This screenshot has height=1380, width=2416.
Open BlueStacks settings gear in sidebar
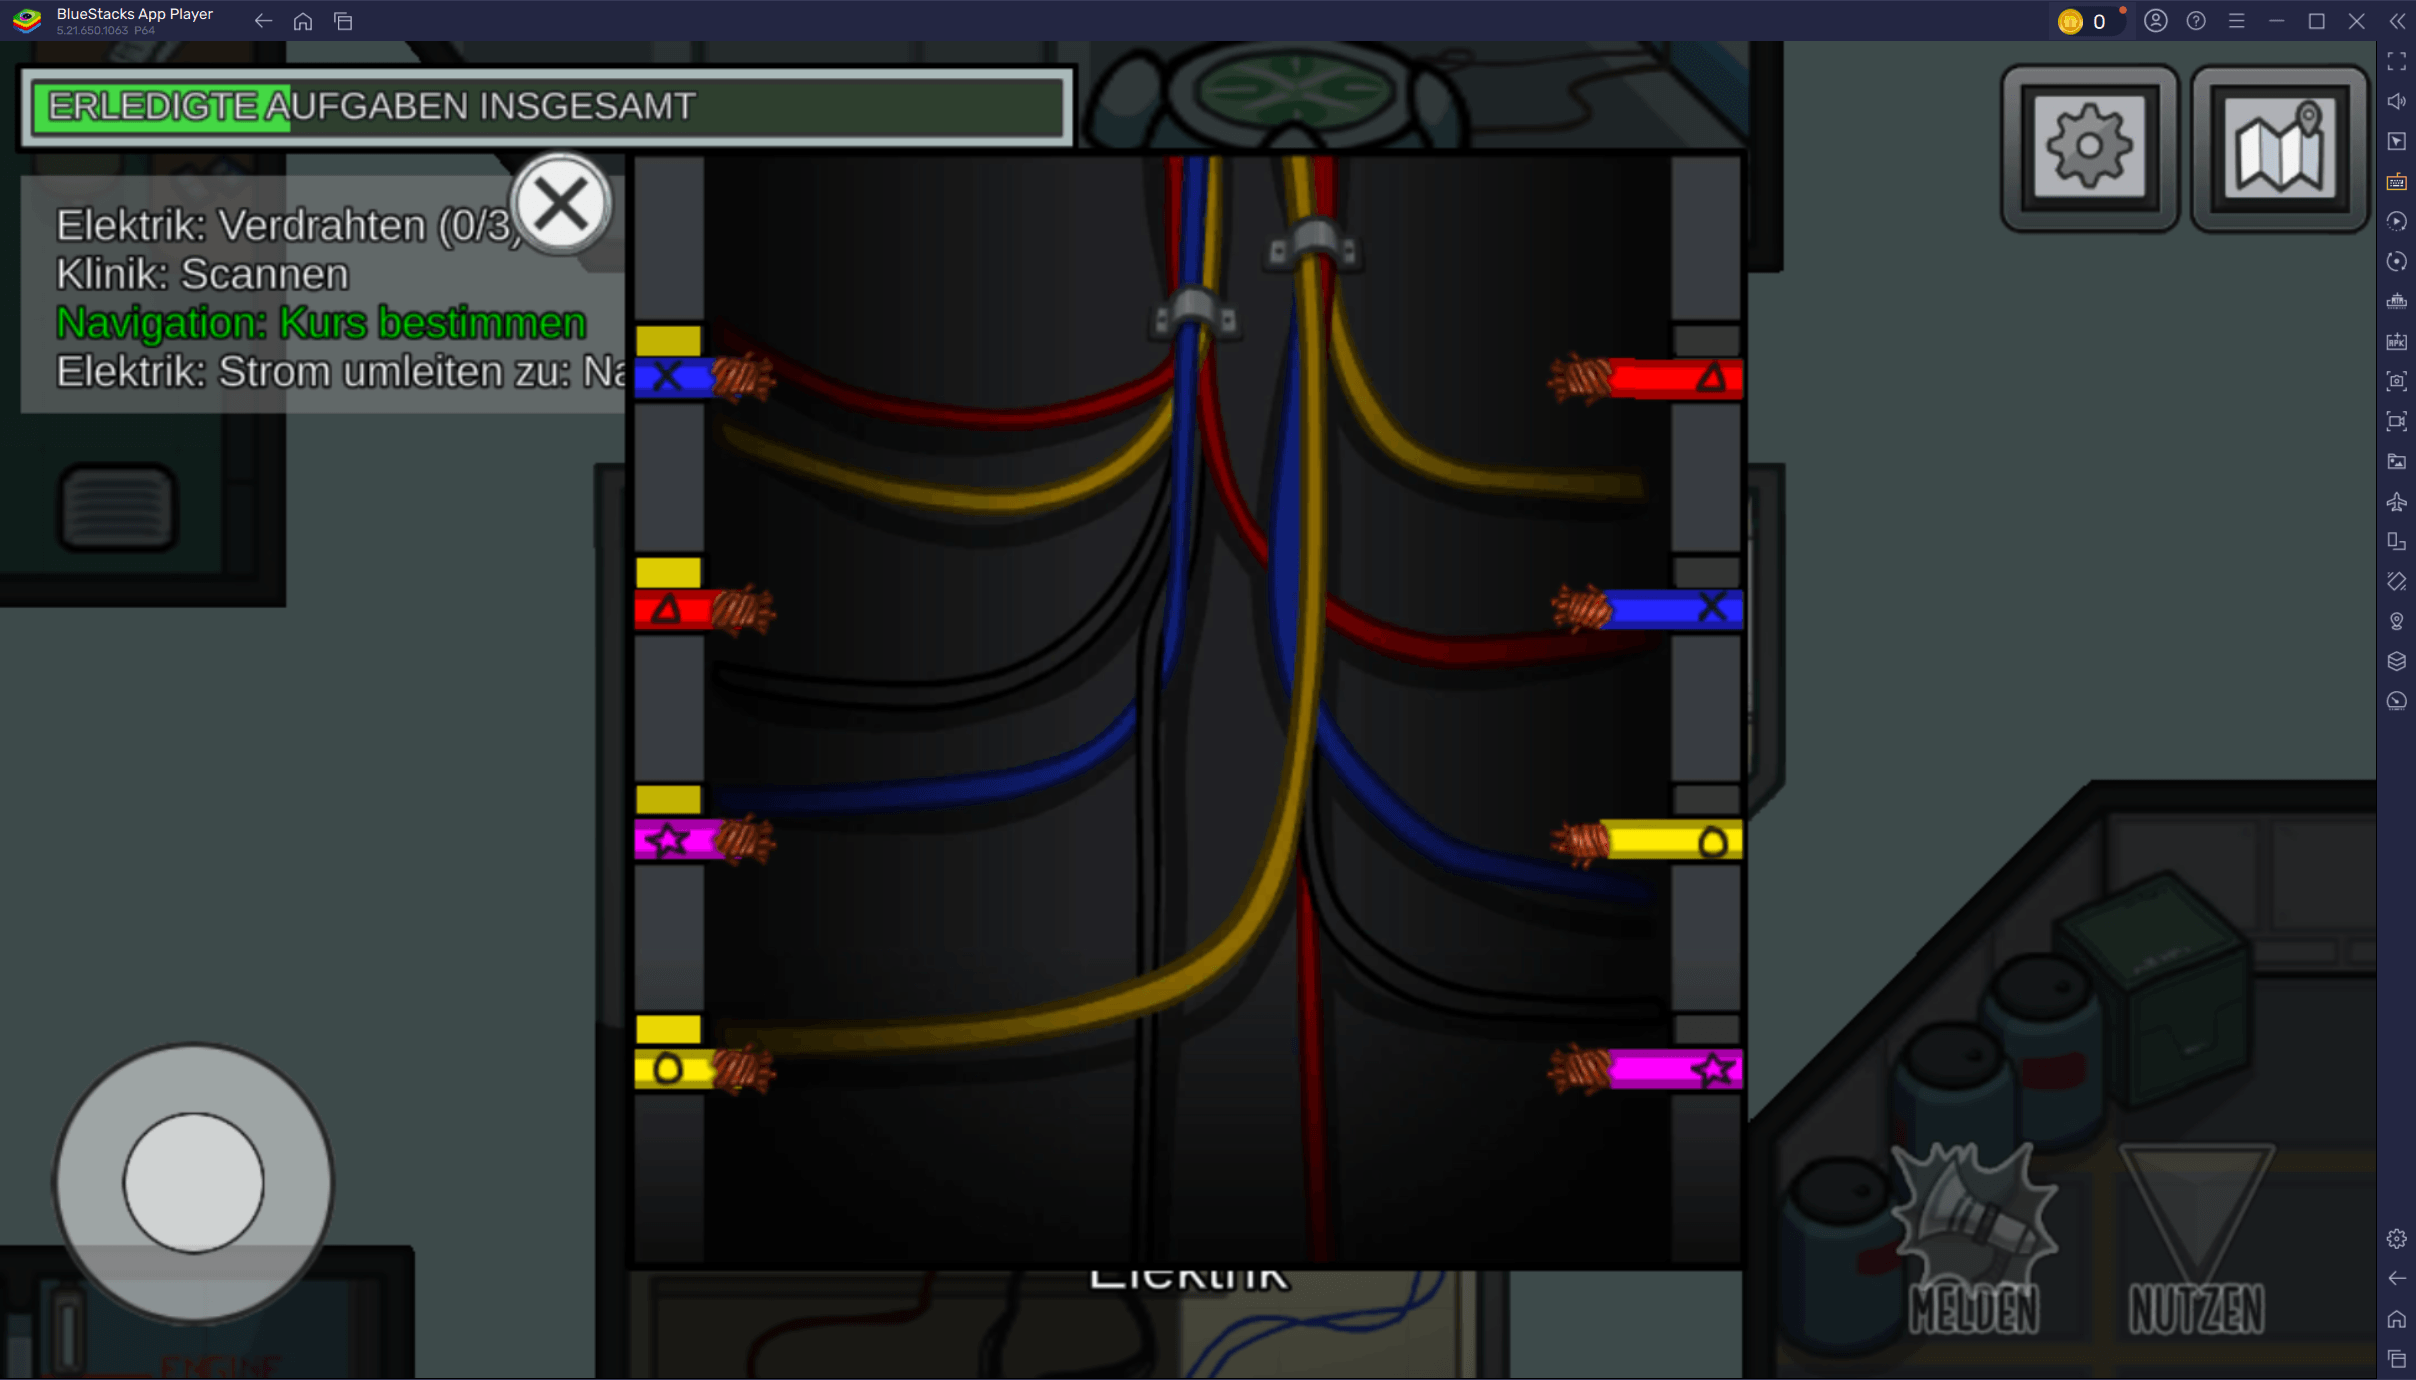pyautogui.click(x=2397, y=1239)
